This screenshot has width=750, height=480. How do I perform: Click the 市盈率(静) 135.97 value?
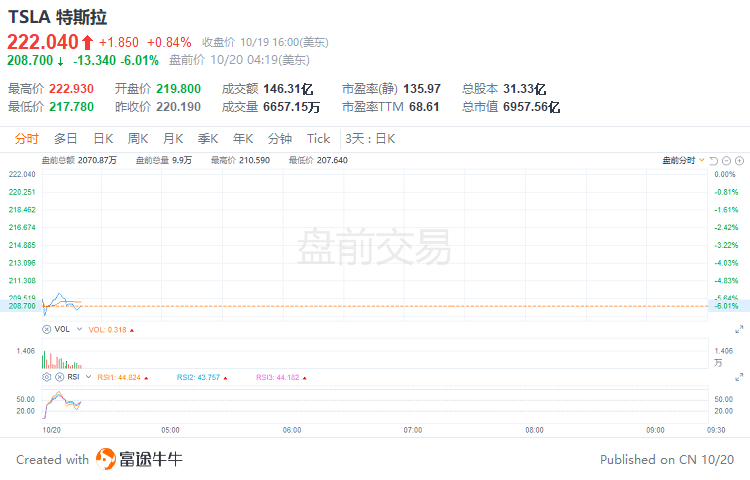422,89
